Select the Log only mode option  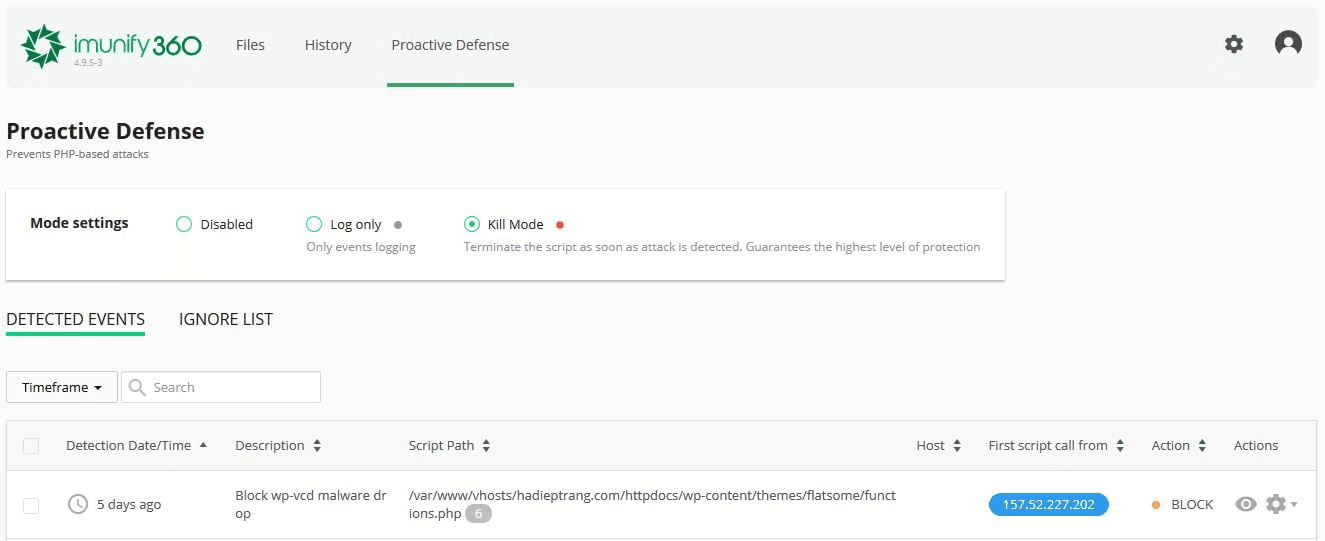314,225
